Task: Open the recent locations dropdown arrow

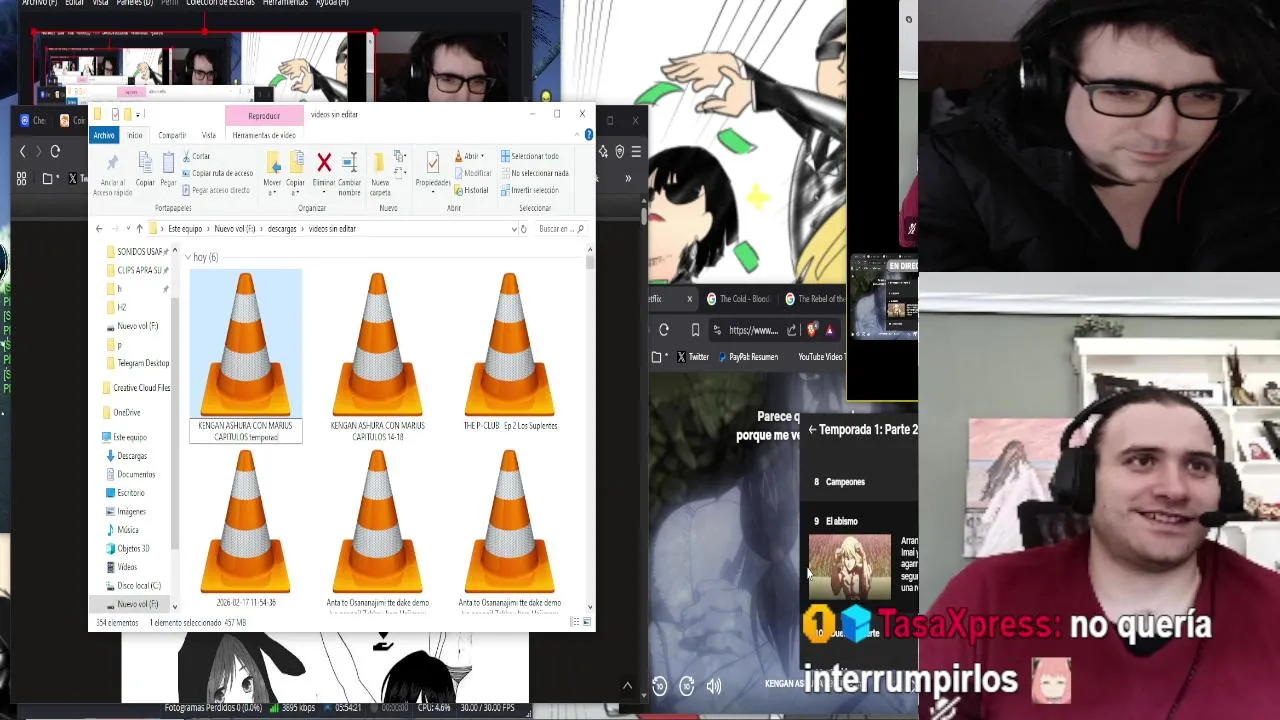Action: (126, 229)
